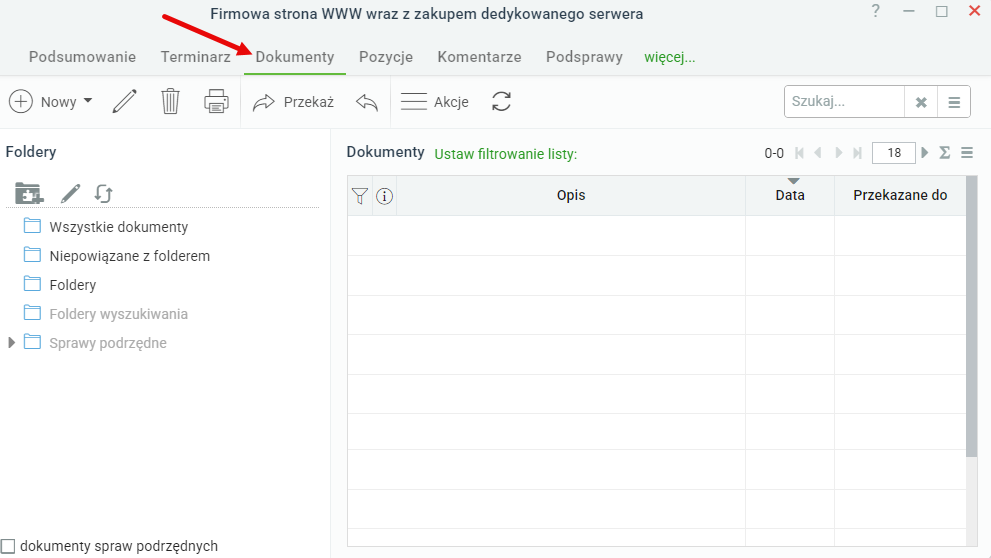
Task: Click the trash delete icon
Action: coord(170,101)
